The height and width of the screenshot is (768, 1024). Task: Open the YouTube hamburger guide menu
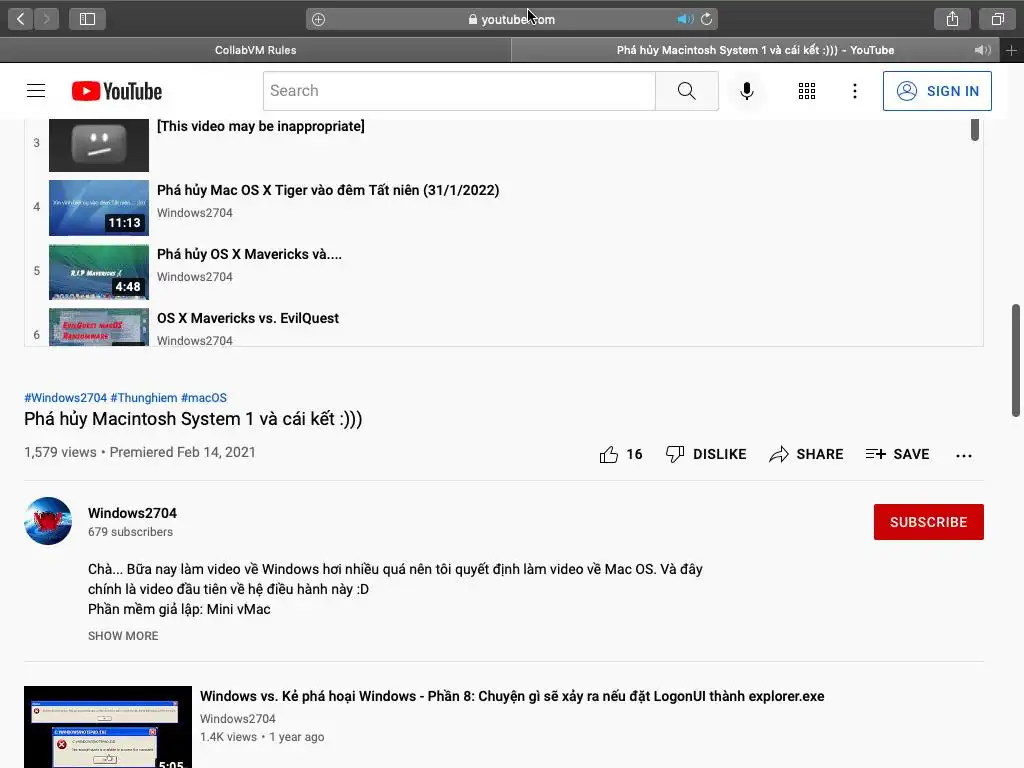36,91
